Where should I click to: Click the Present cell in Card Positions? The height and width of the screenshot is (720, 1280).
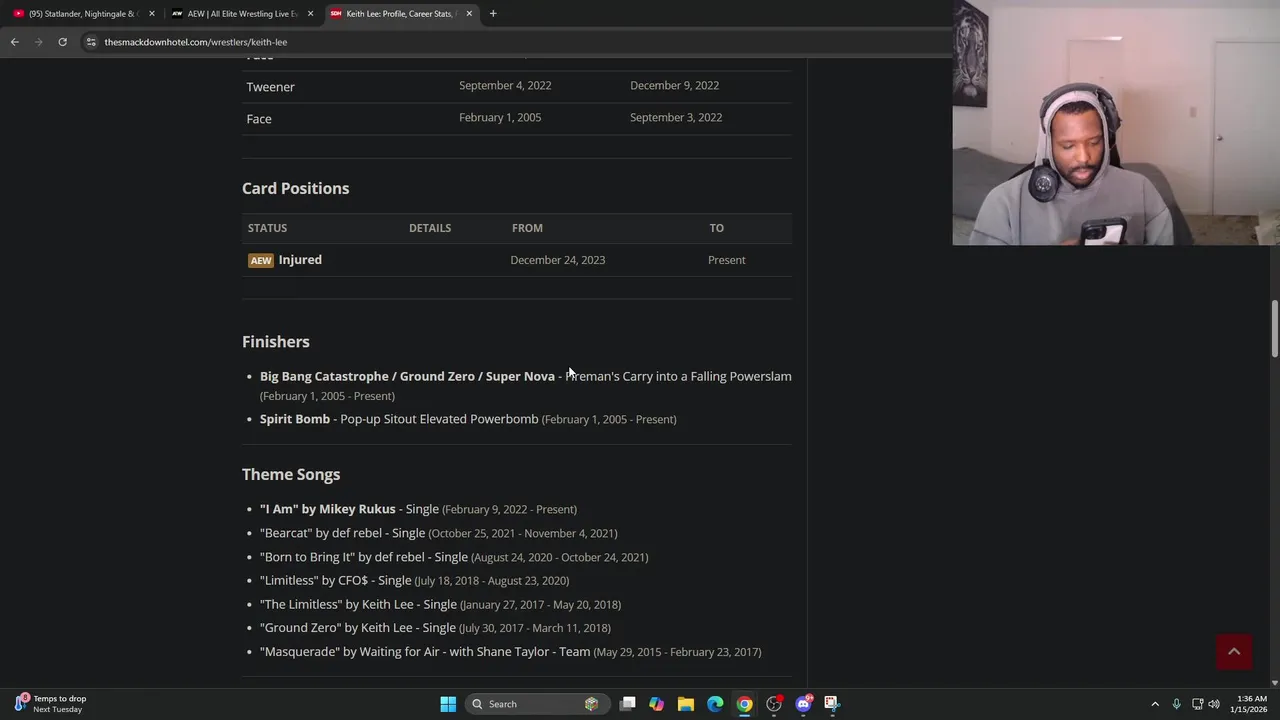tap(726, 260)
